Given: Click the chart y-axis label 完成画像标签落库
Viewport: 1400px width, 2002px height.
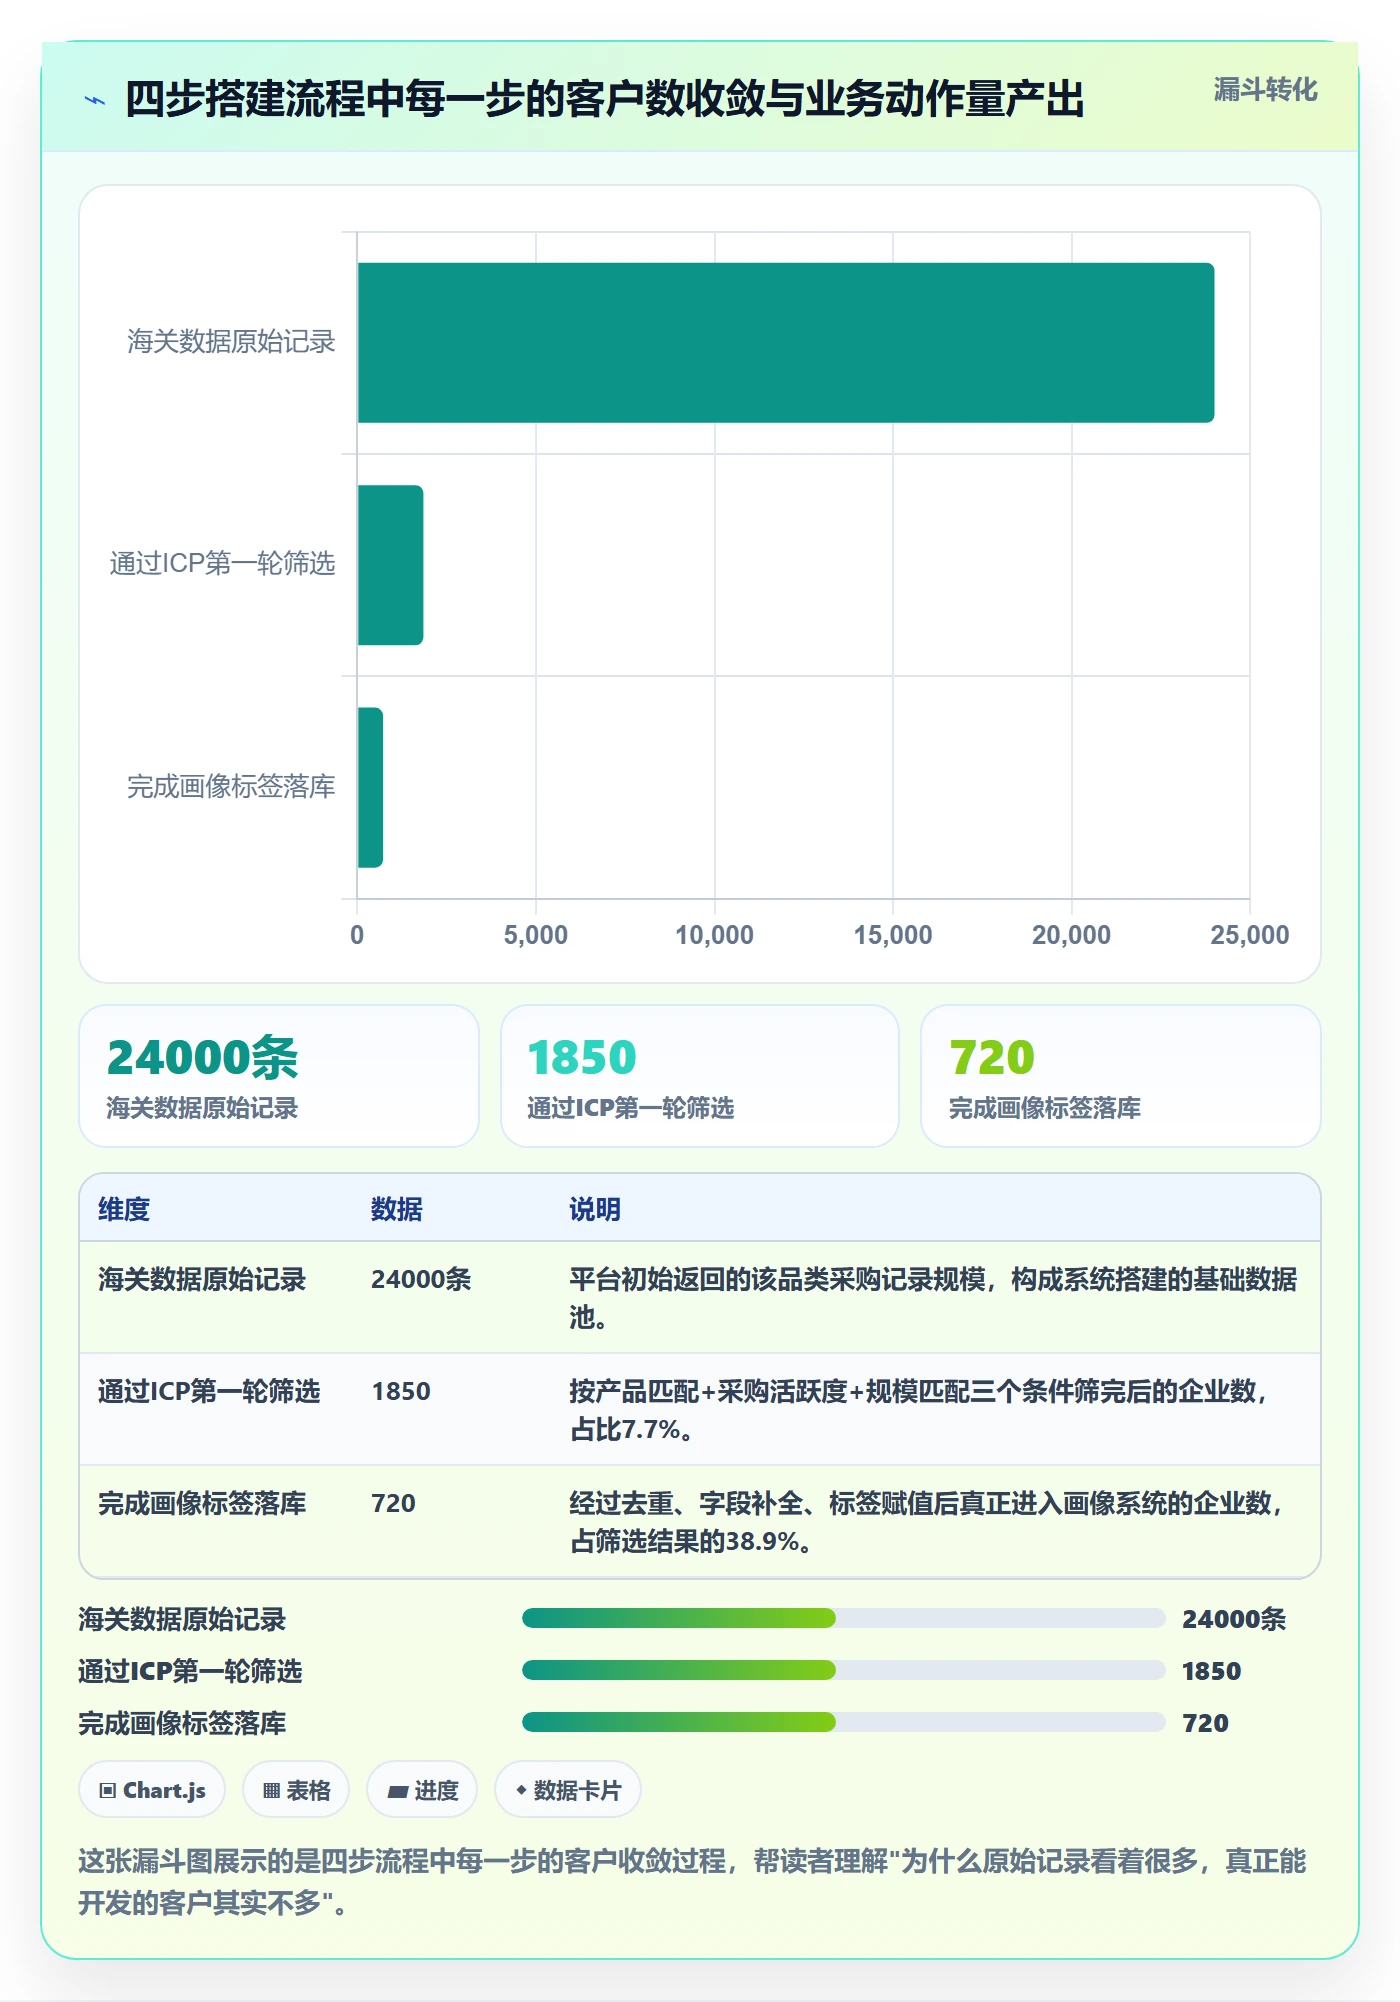Looking at the screenshot, I should pos(231,787).
